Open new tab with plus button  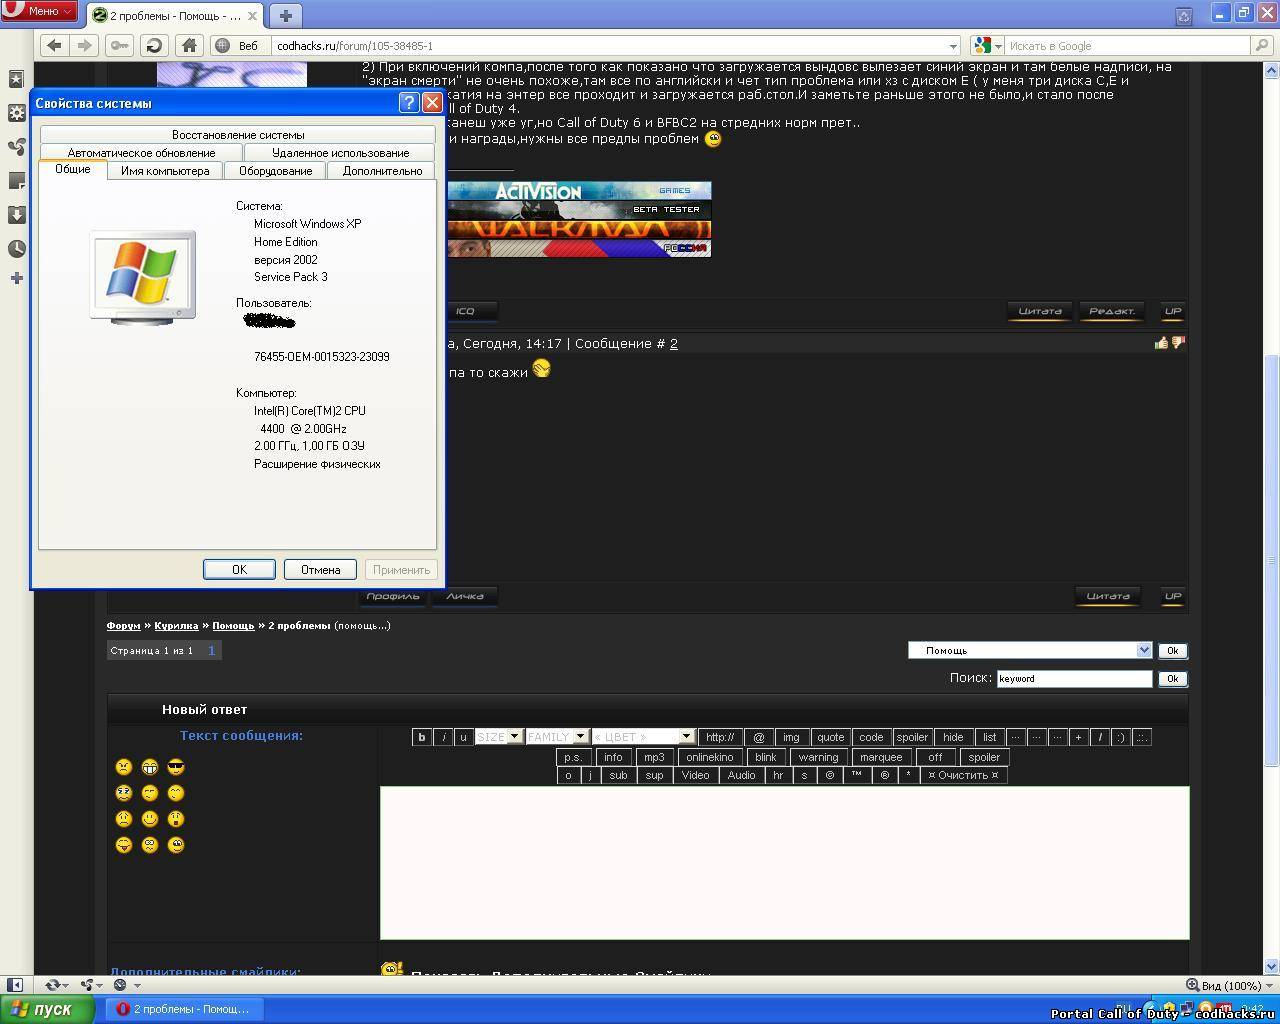pyautogui.click(x=285, y=15)
